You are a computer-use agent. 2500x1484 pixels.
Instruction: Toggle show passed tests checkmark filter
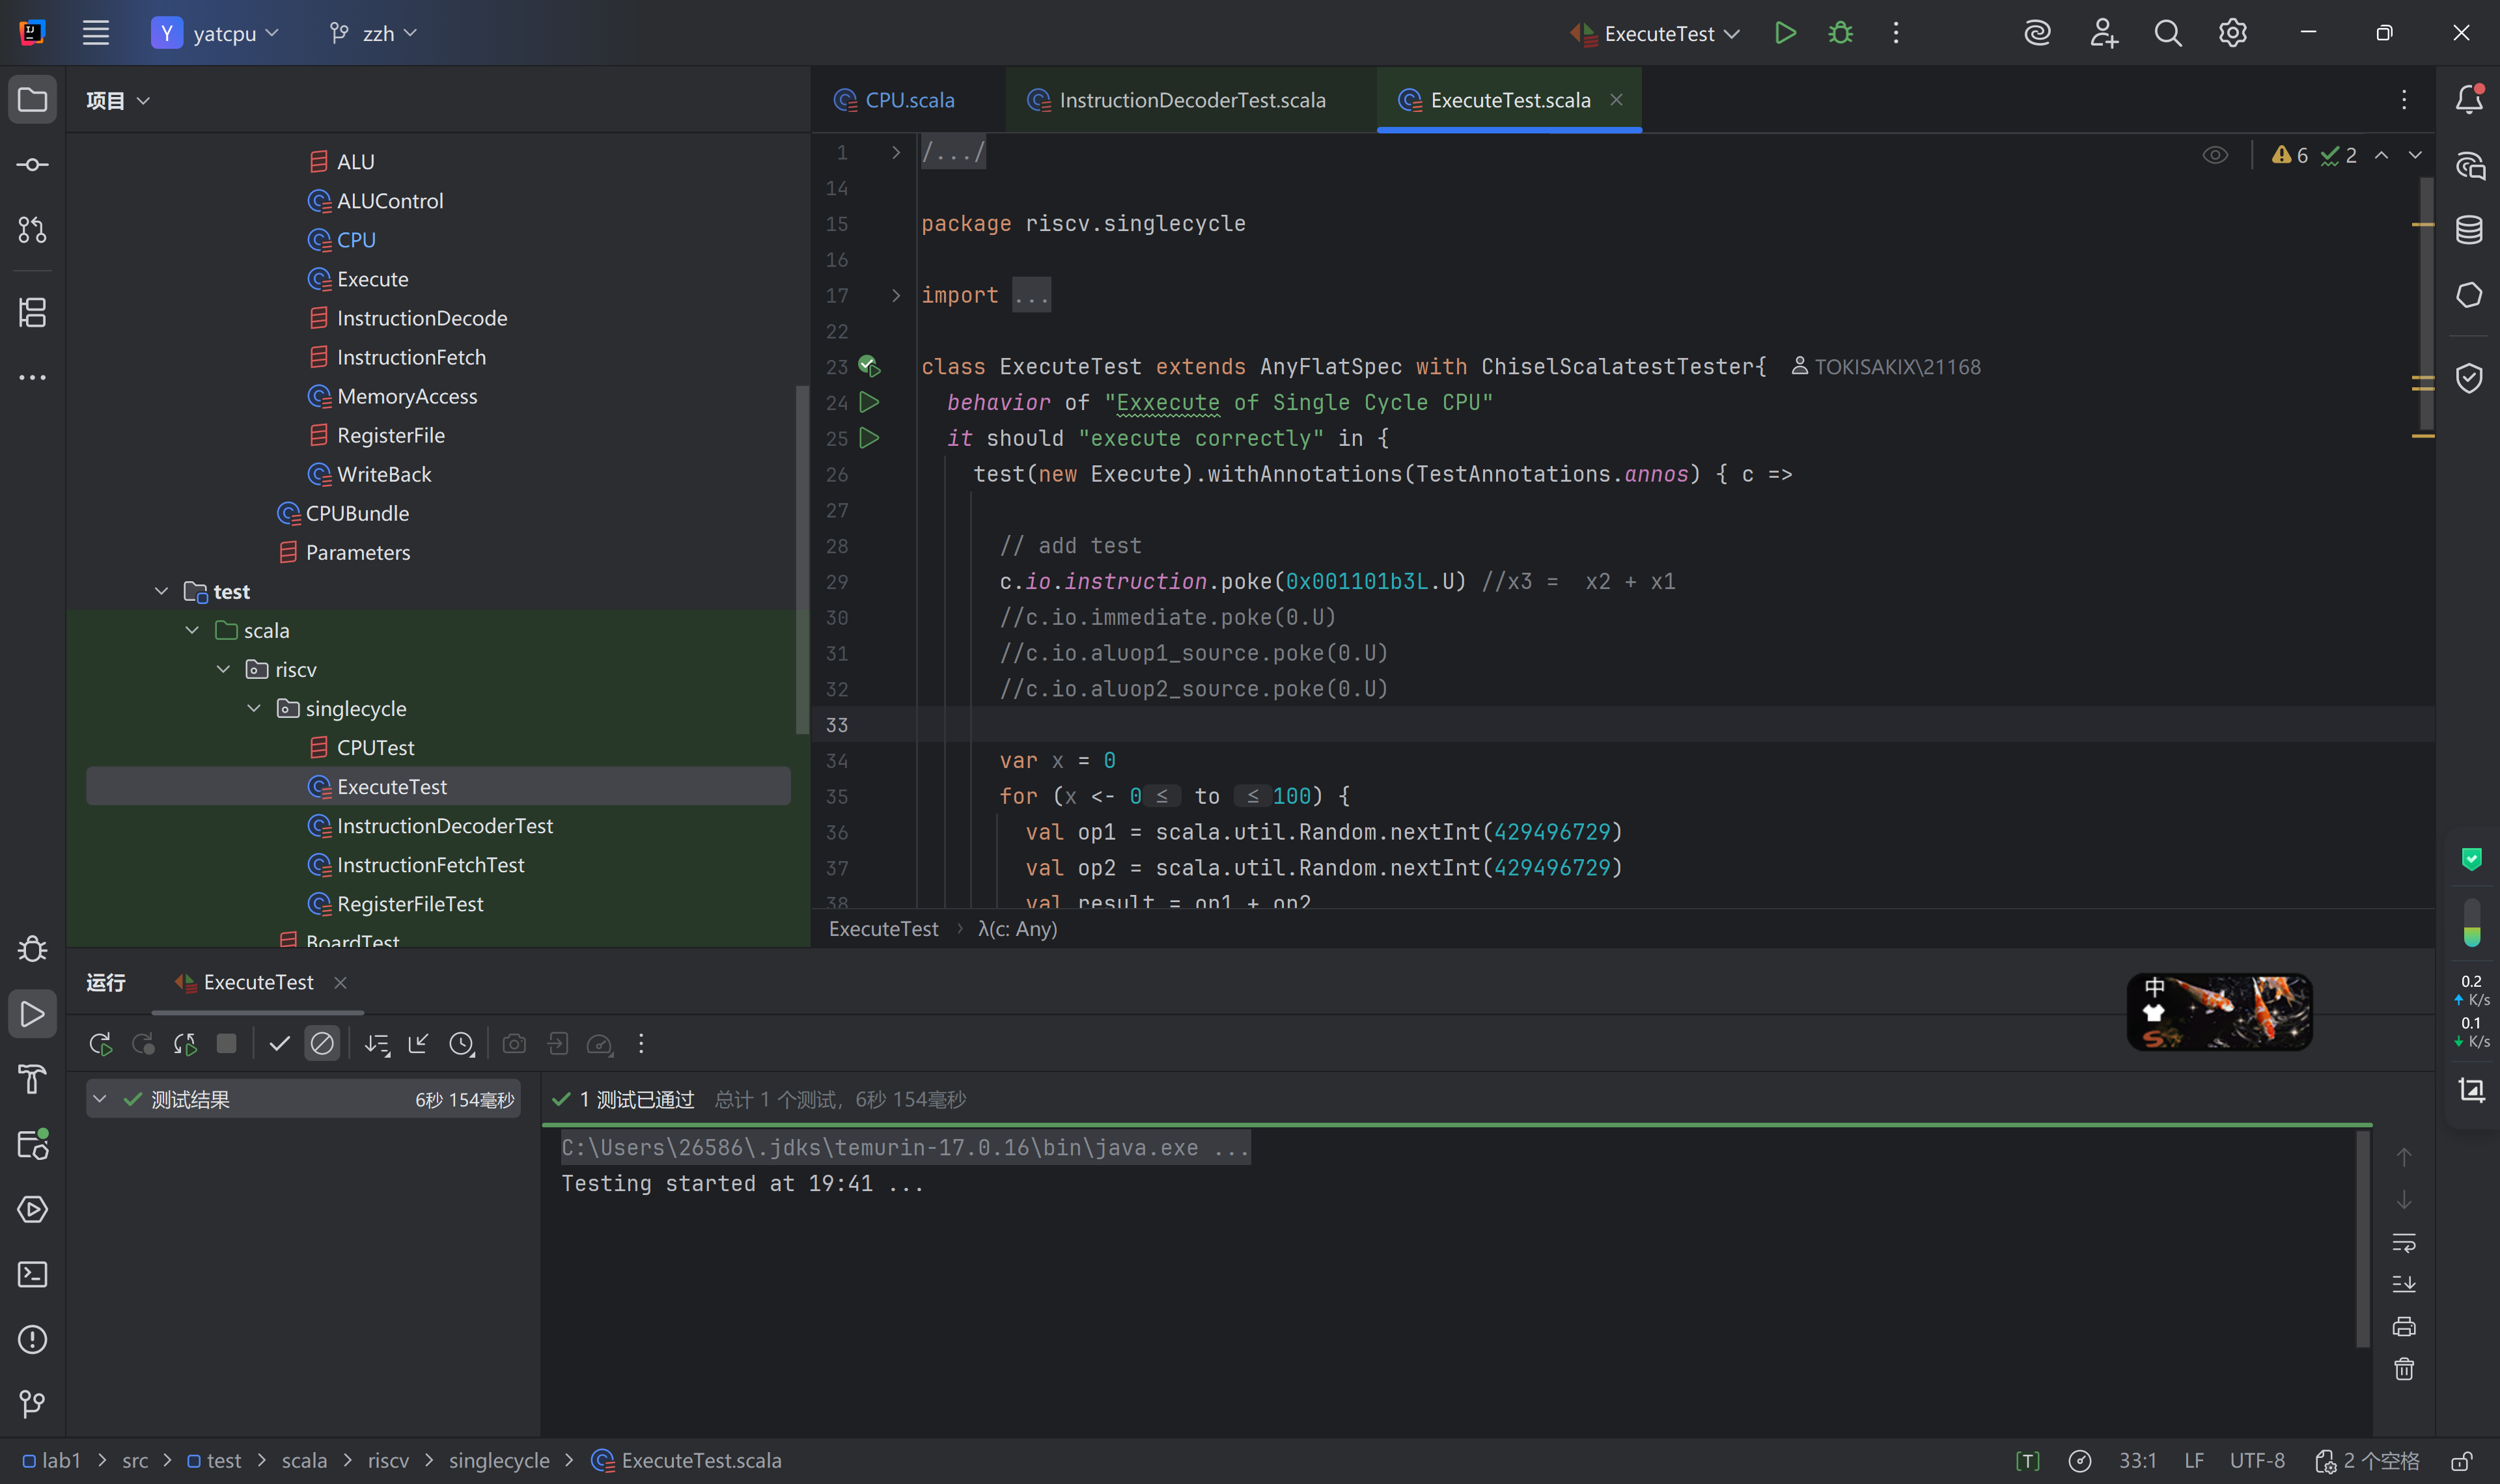coord(279,1044)
